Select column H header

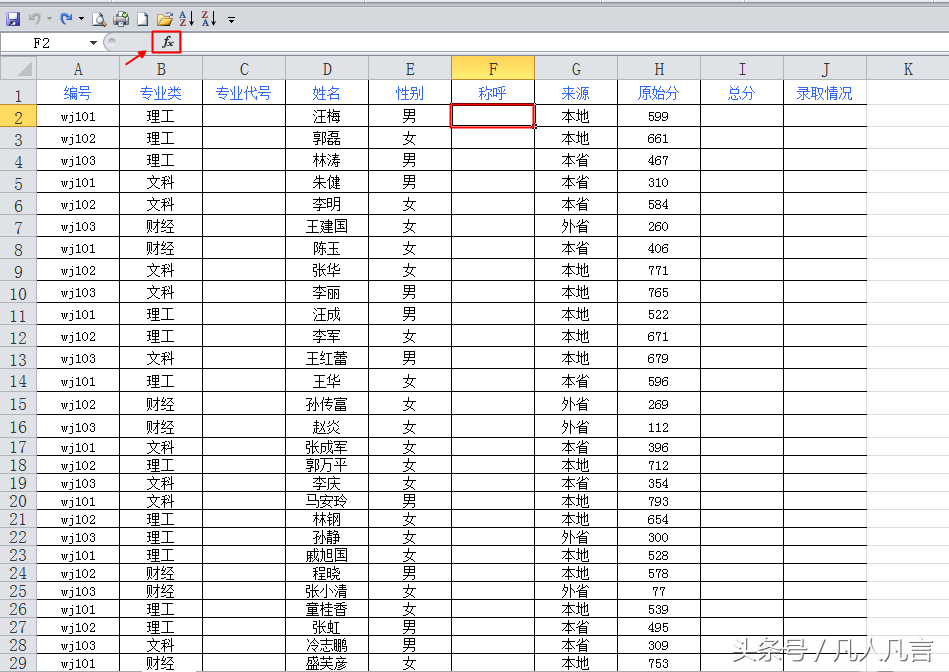(659, 68)
